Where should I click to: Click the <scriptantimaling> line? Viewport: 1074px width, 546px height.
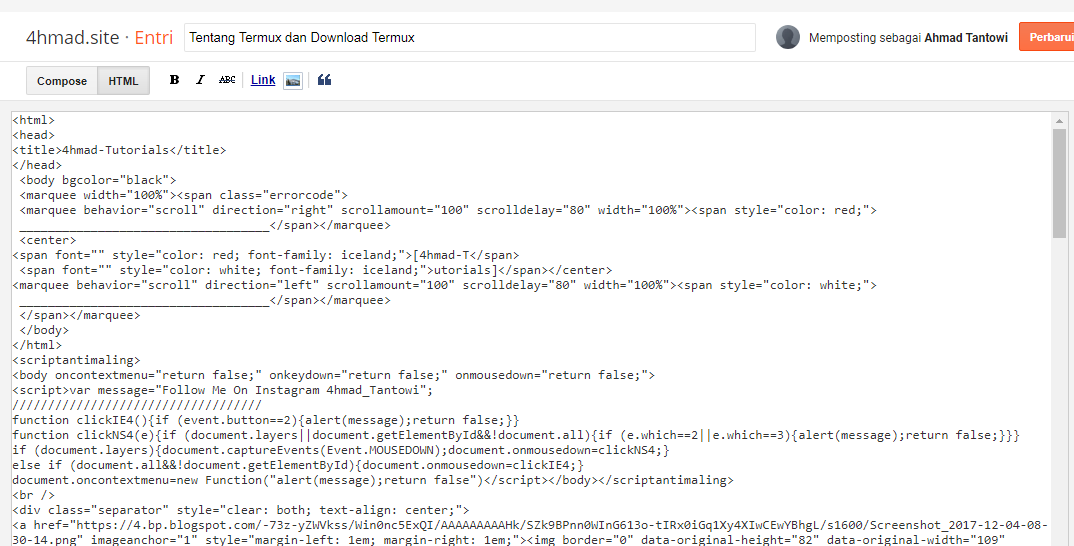pyautogui.click(x=76, y=360)
